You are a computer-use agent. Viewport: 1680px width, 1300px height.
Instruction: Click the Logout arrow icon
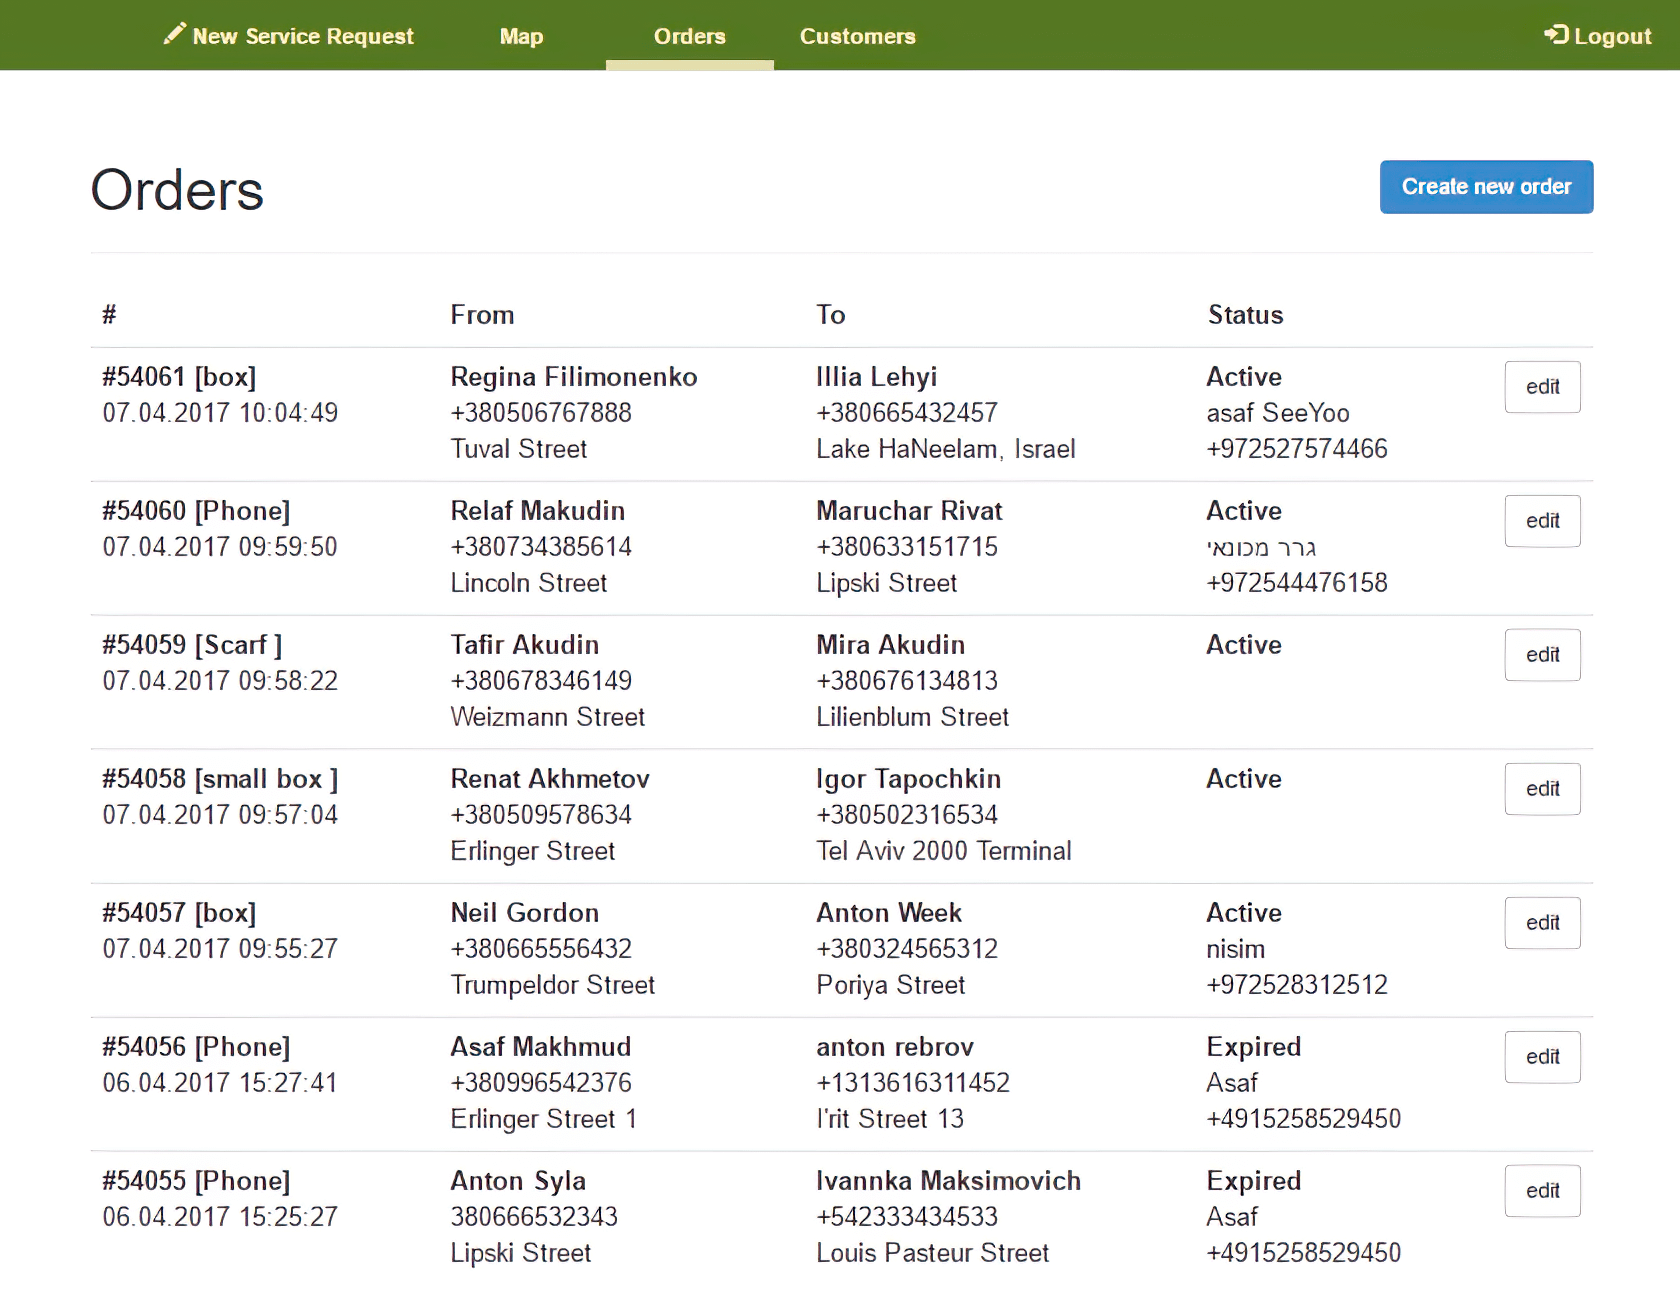click(x=1555, y=35)
